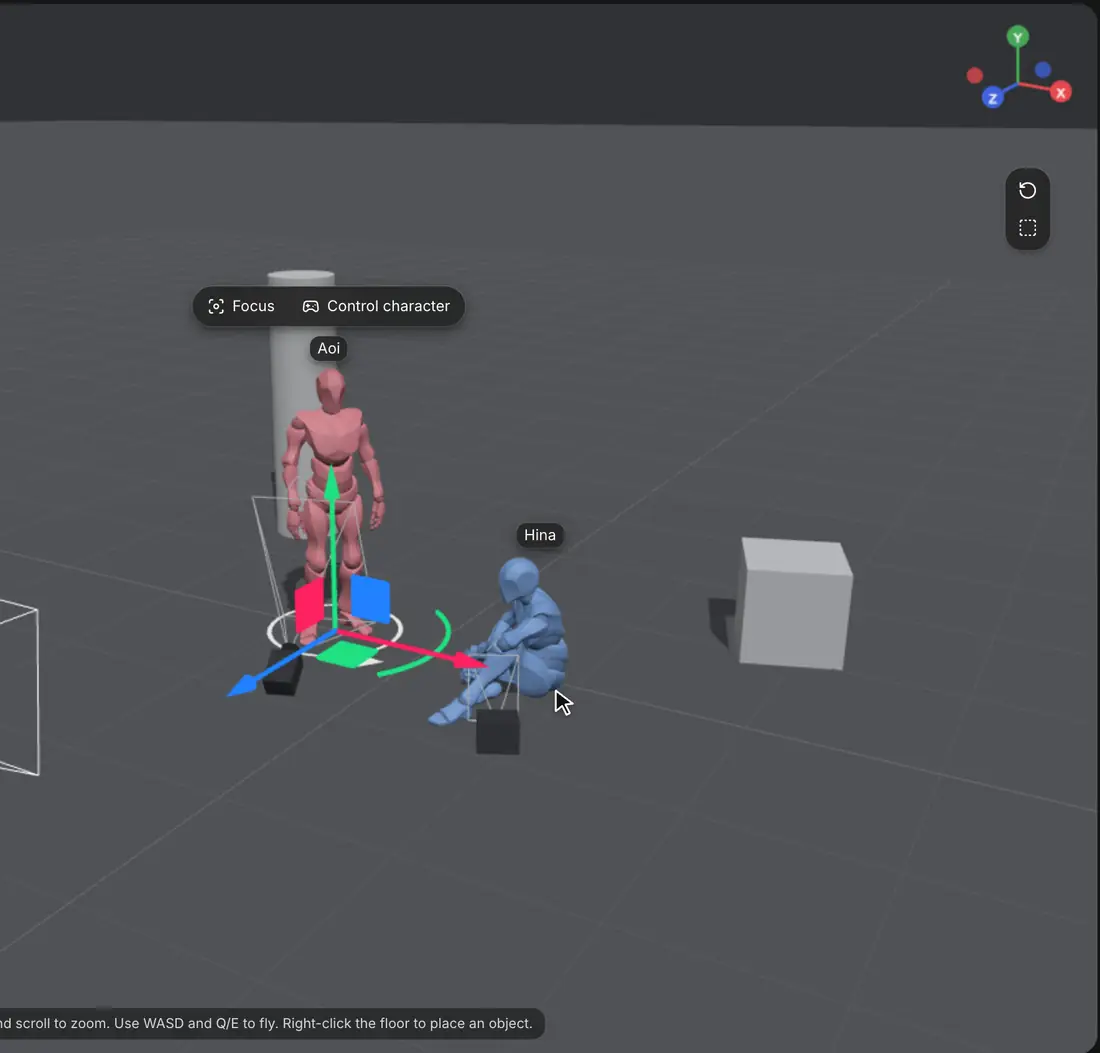This screenshot has height=1053, width=1100.
Task: Click the green floor plane handle on the gizmo
Action: pos(347,654)
